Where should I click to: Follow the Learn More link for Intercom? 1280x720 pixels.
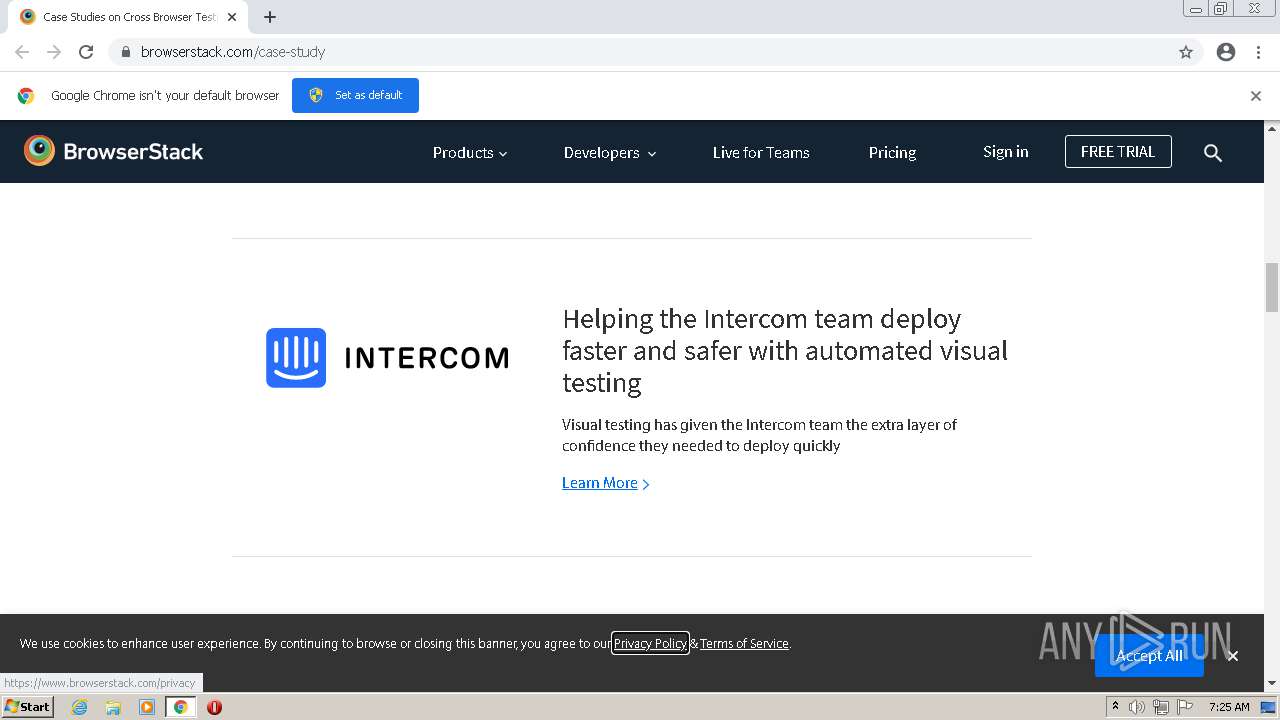[x=606, y=483]
